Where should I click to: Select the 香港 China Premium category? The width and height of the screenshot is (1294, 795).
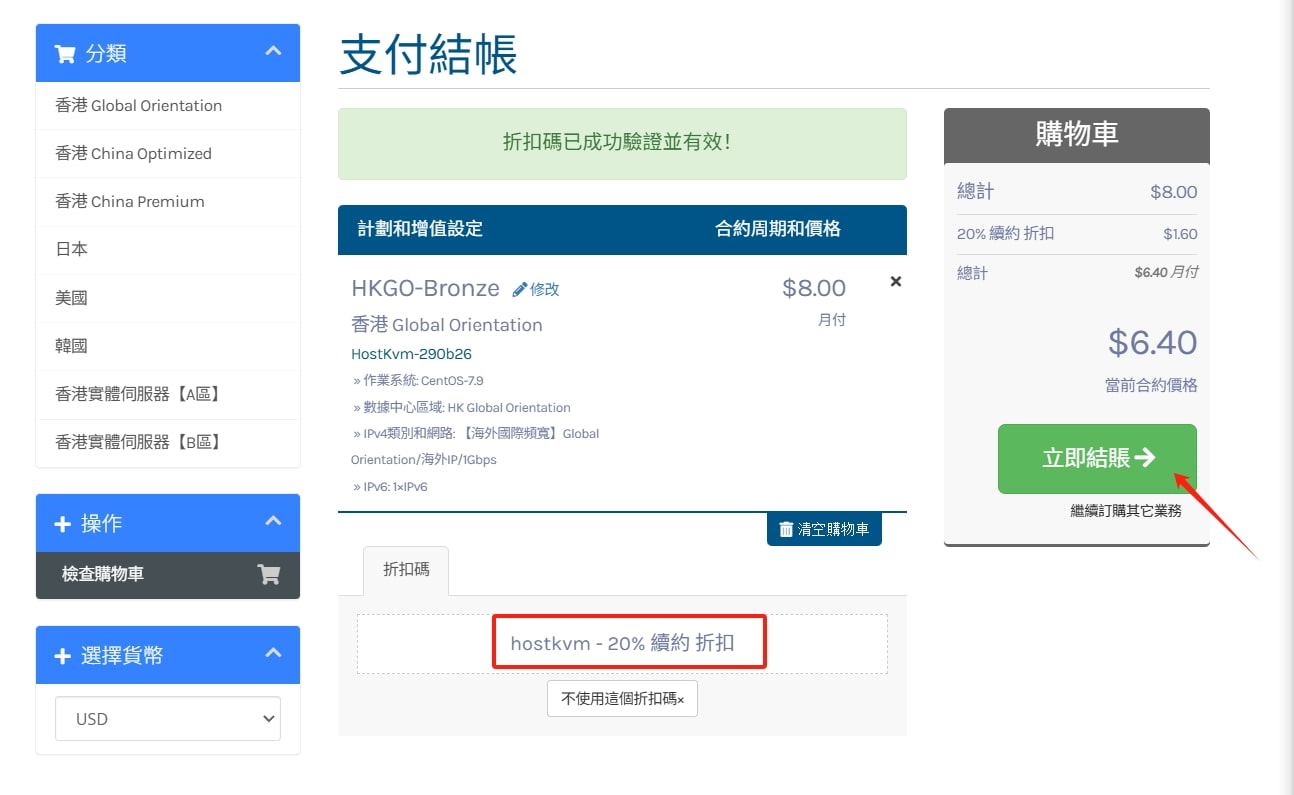(x=131, y=201)
